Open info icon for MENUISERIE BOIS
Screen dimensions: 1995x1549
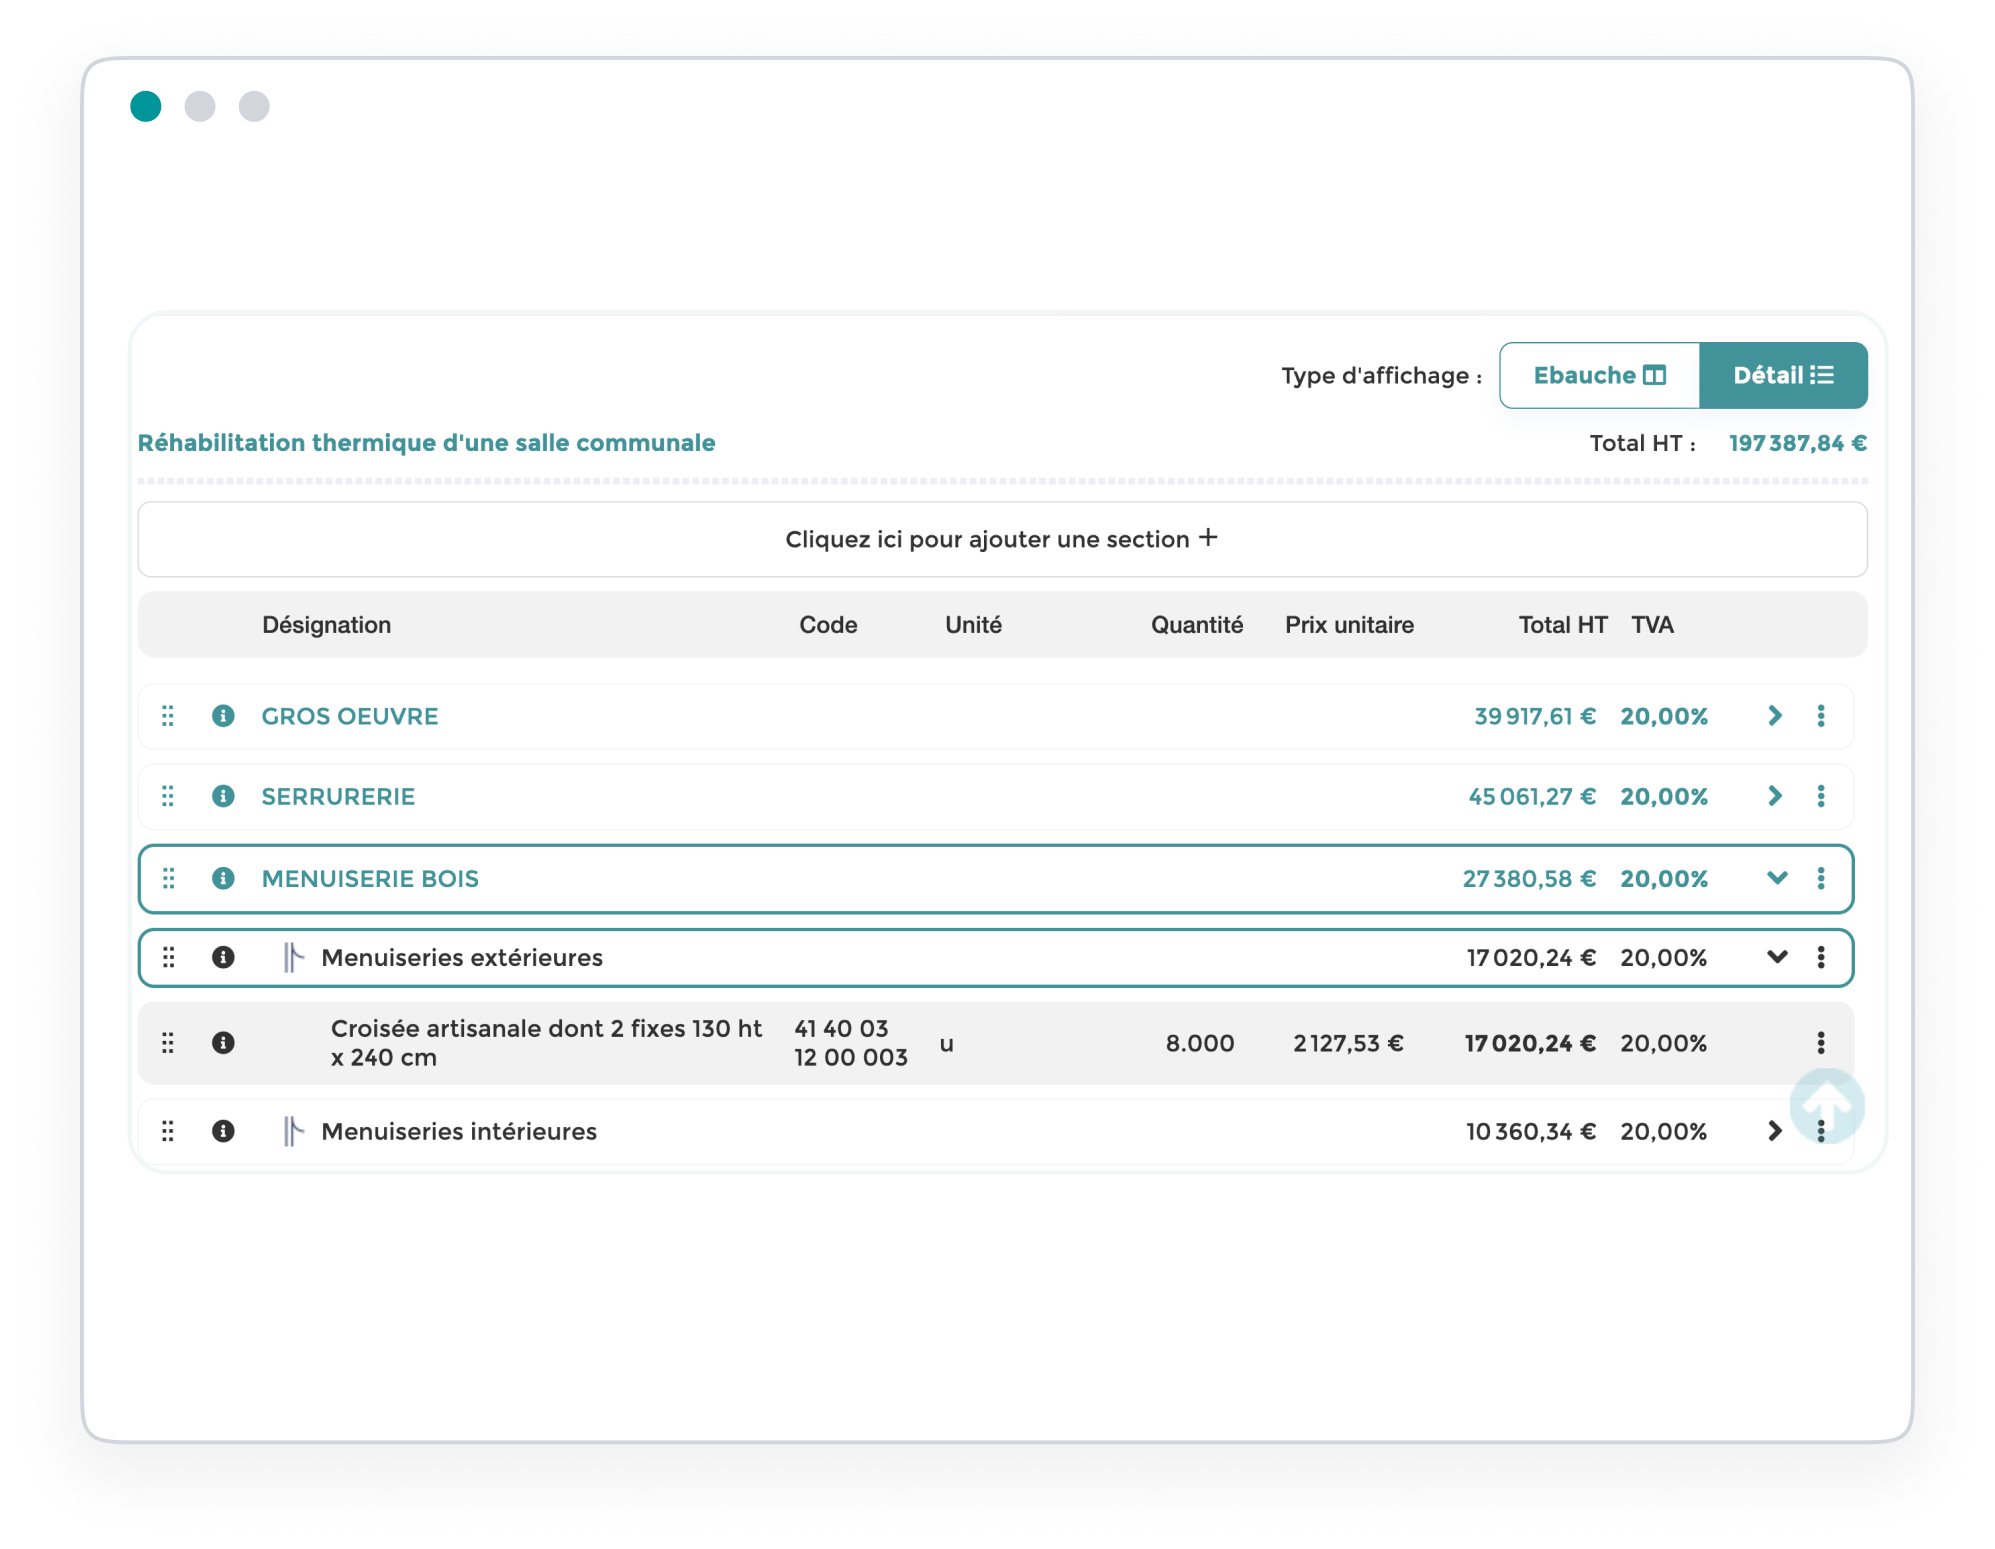tap(223, 878)
